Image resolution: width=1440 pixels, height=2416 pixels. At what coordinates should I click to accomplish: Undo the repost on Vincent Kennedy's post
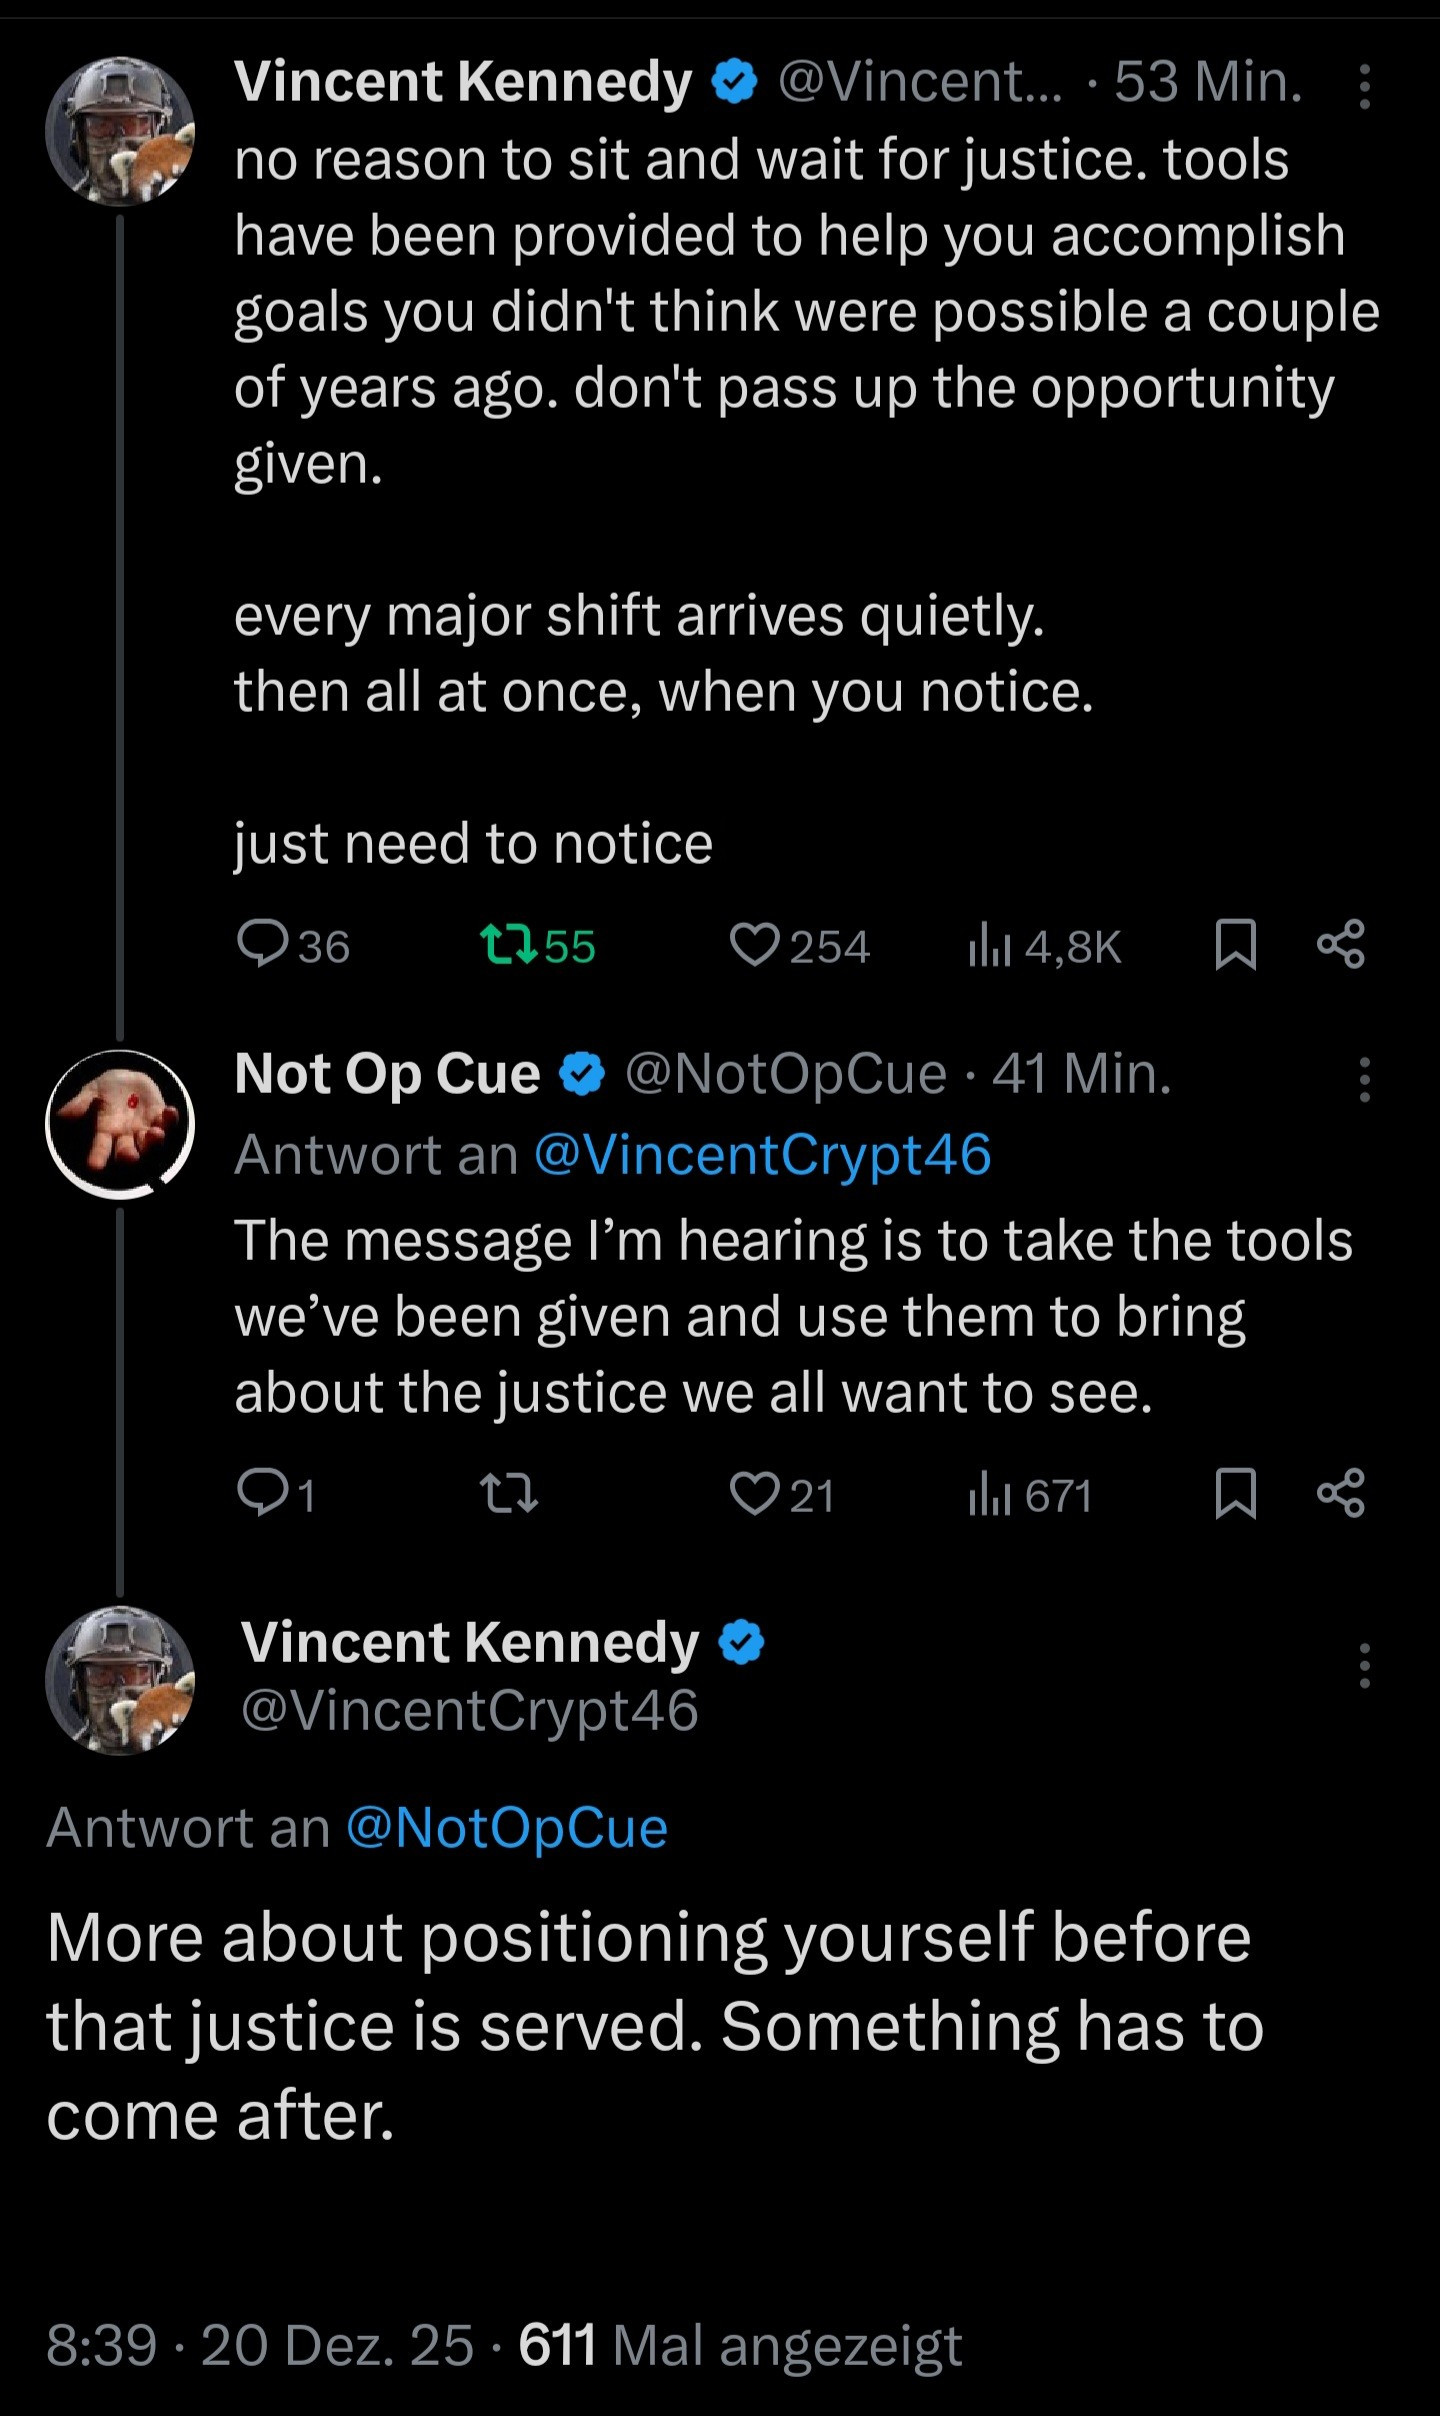[509, 944]
